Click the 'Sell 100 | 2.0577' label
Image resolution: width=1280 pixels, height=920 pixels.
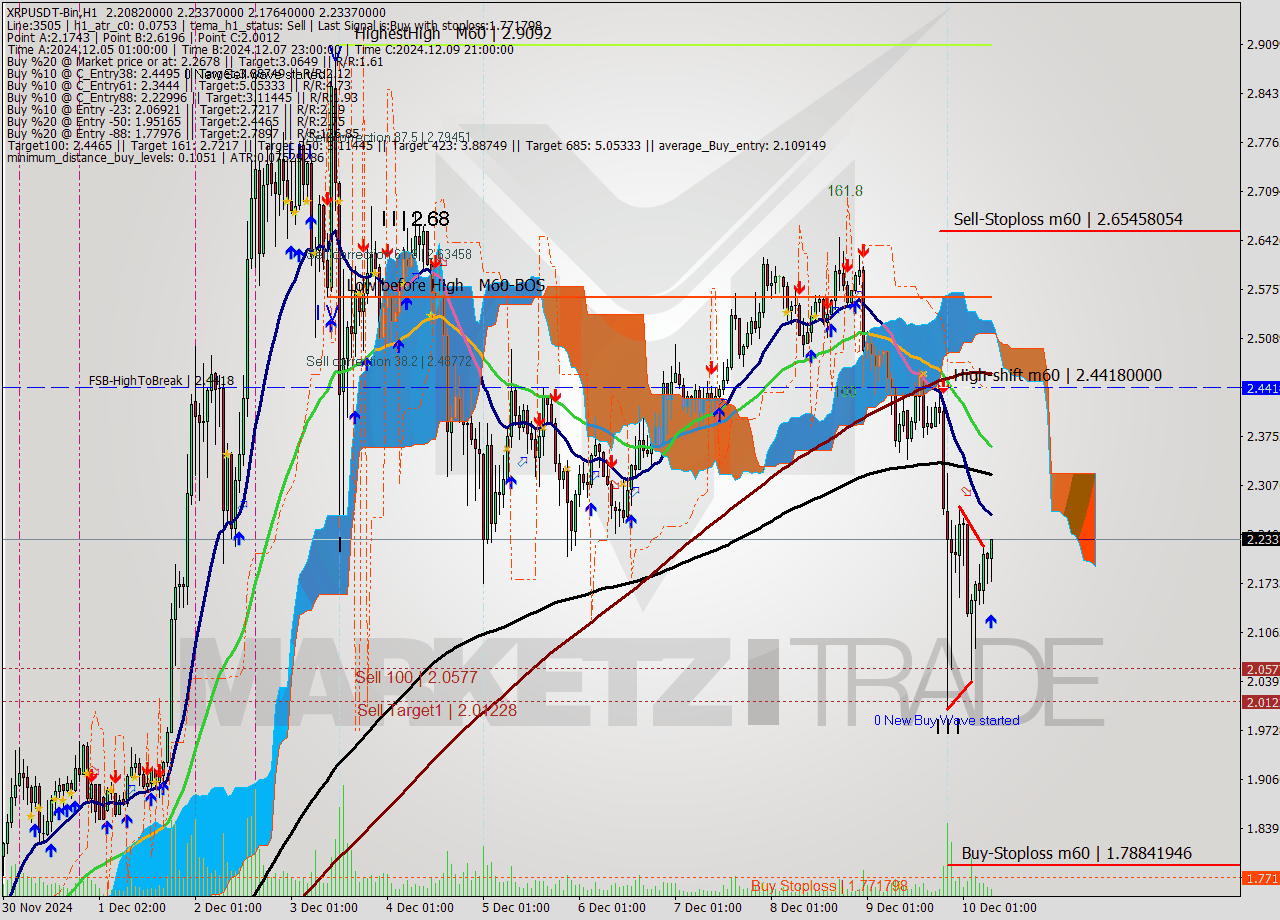(416, 677)
